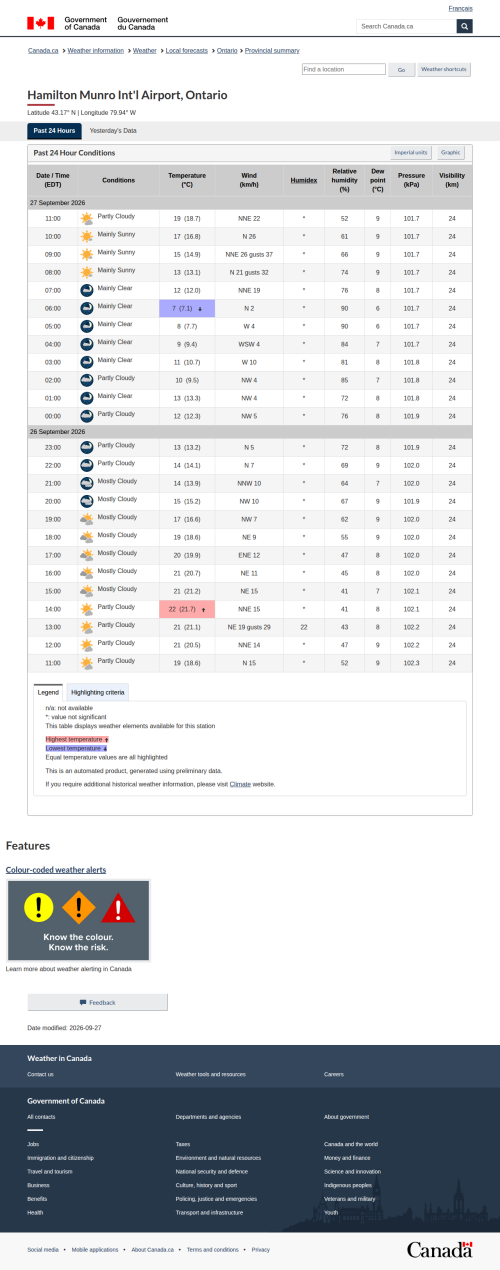Open the Taxes footer link
Screen dimensions: 500x1270
pyautogui.click(x=182, y=1144)
